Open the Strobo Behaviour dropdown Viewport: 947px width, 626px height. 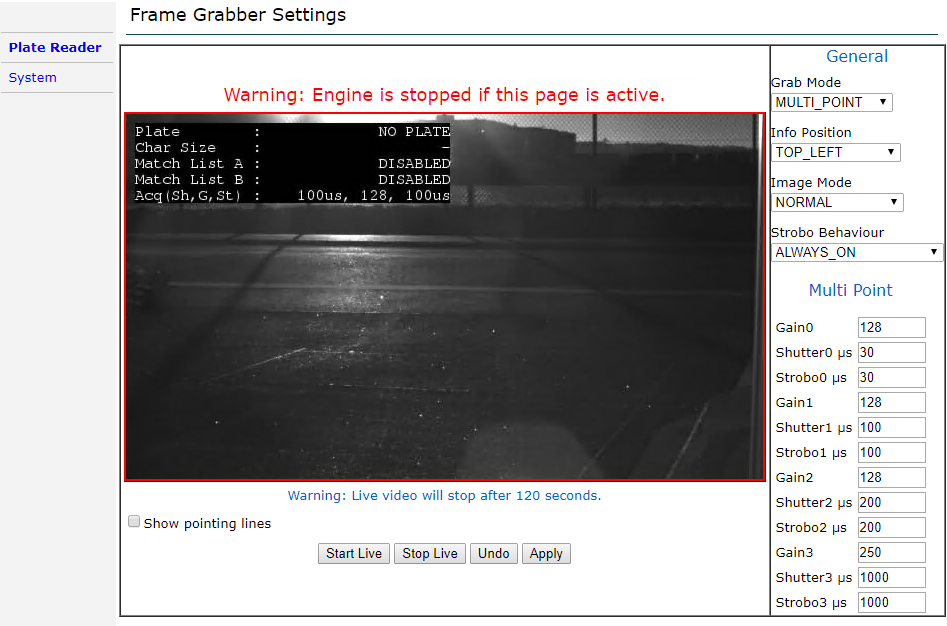coord(858,252)
